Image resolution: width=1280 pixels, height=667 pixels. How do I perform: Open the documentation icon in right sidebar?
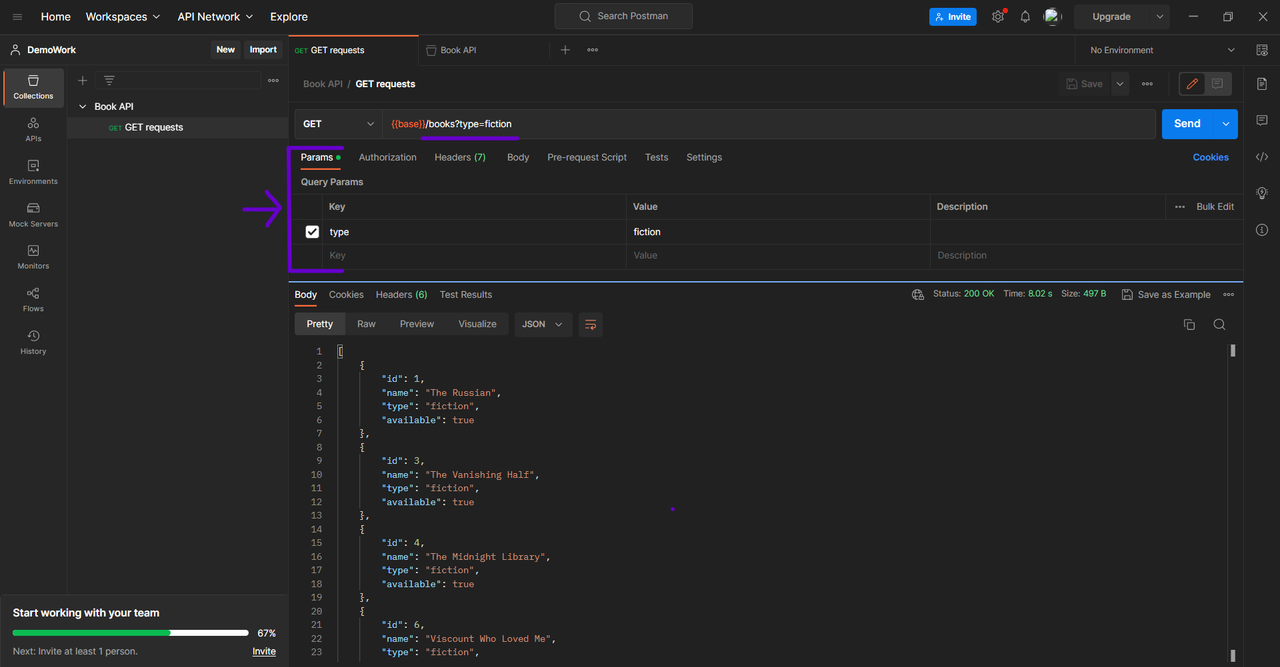[1262, 84]
